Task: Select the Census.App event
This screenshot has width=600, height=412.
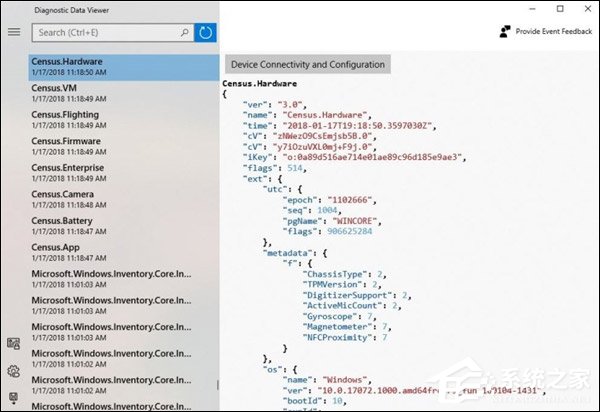Action: click(124, 252)
